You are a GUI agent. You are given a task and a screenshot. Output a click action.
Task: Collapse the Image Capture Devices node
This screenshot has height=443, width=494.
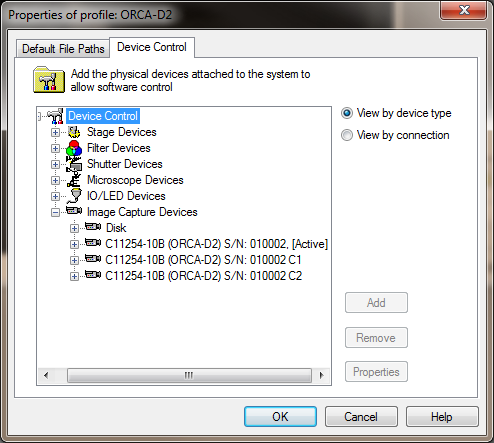(55, 212)
